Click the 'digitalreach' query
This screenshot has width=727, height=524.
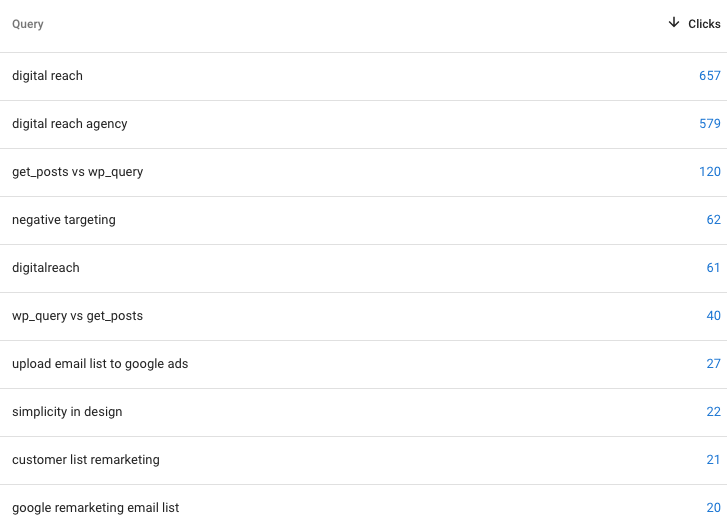tap(46, 268)
